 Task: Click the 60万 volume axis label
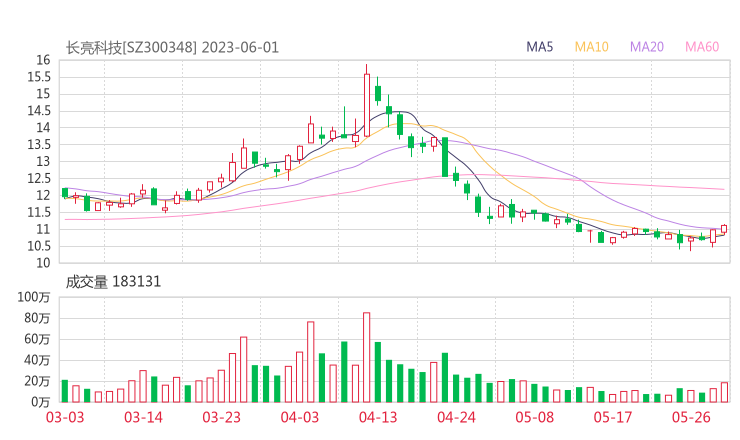37,339
